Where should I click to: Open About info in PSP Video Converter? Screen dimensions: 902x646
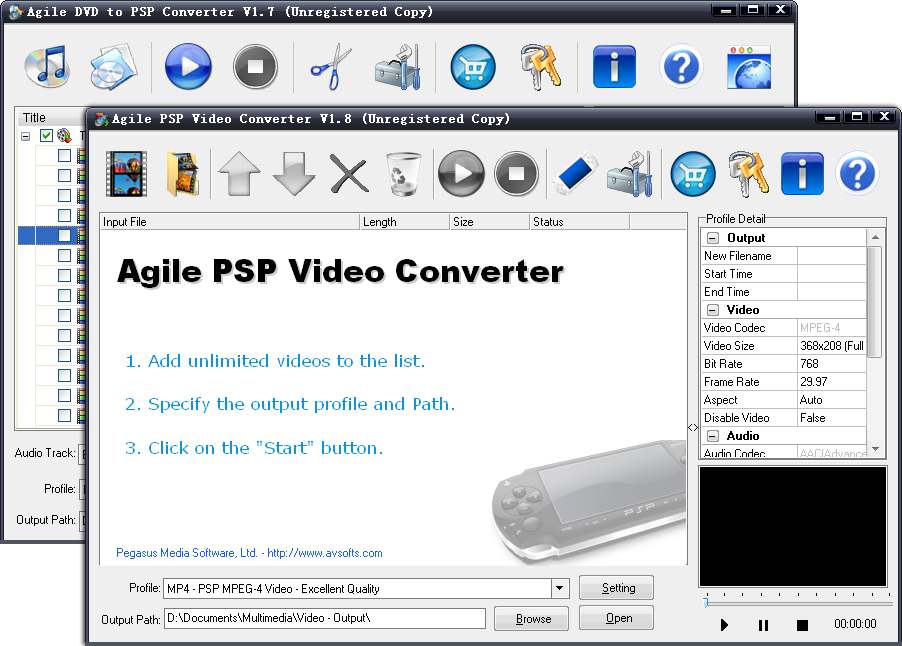[x=802, y=173]
